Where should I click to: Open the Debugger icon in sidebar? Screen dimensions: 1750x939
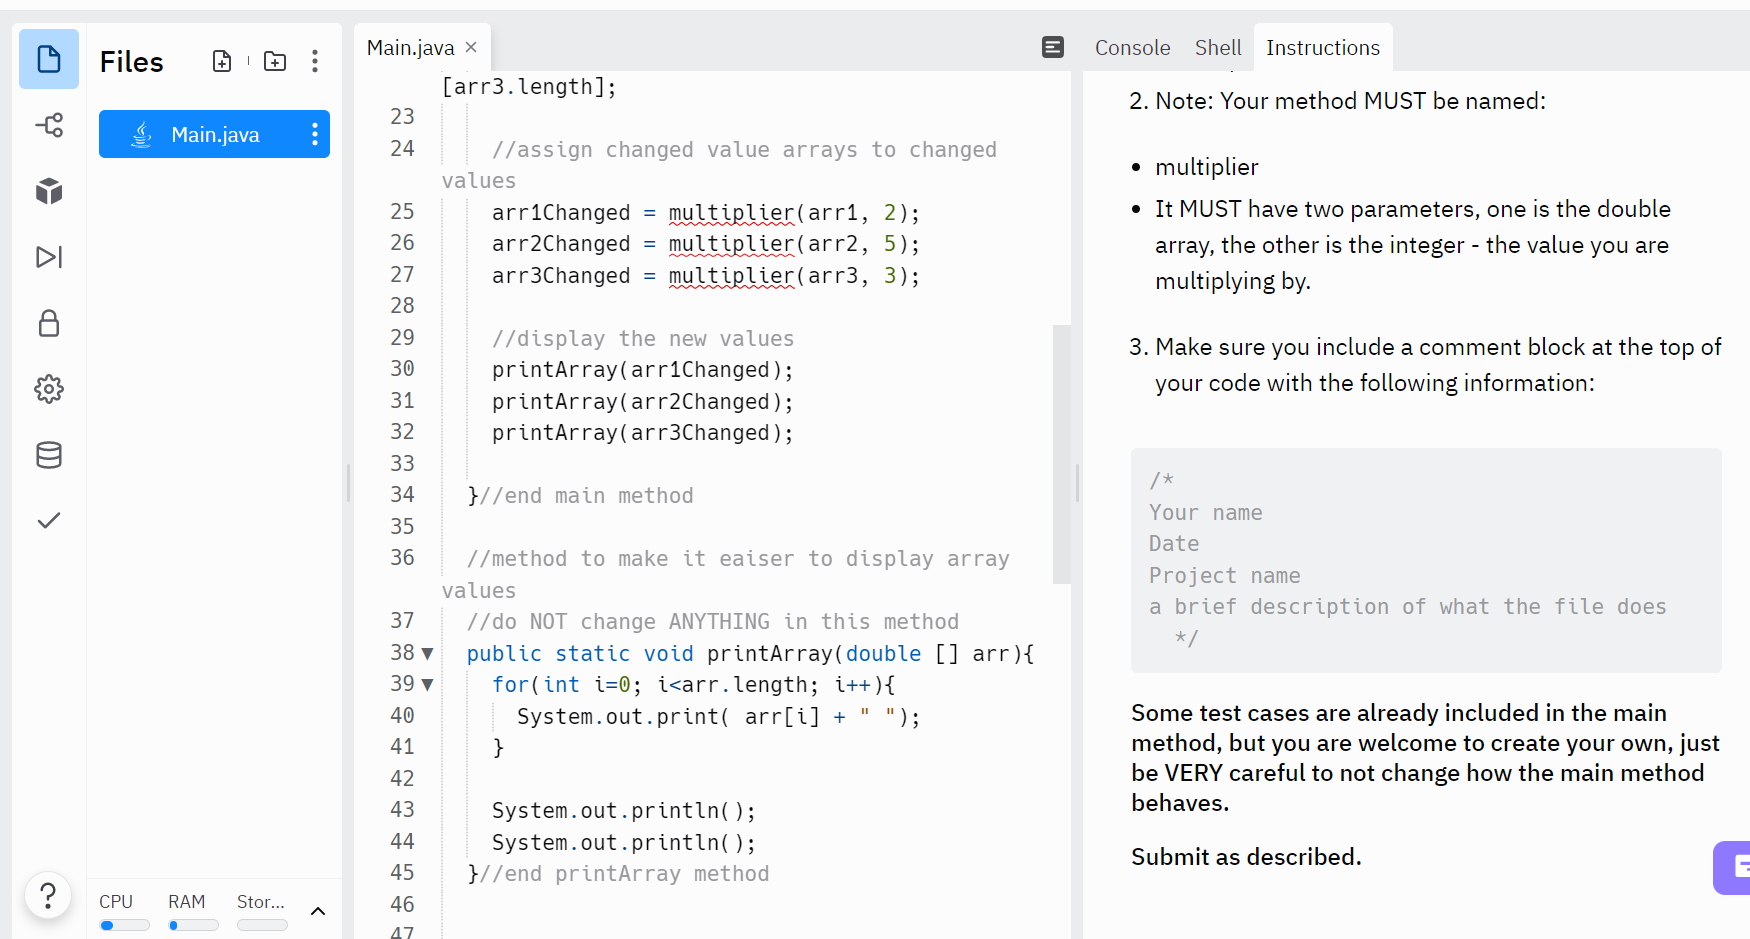click(49, 257)
